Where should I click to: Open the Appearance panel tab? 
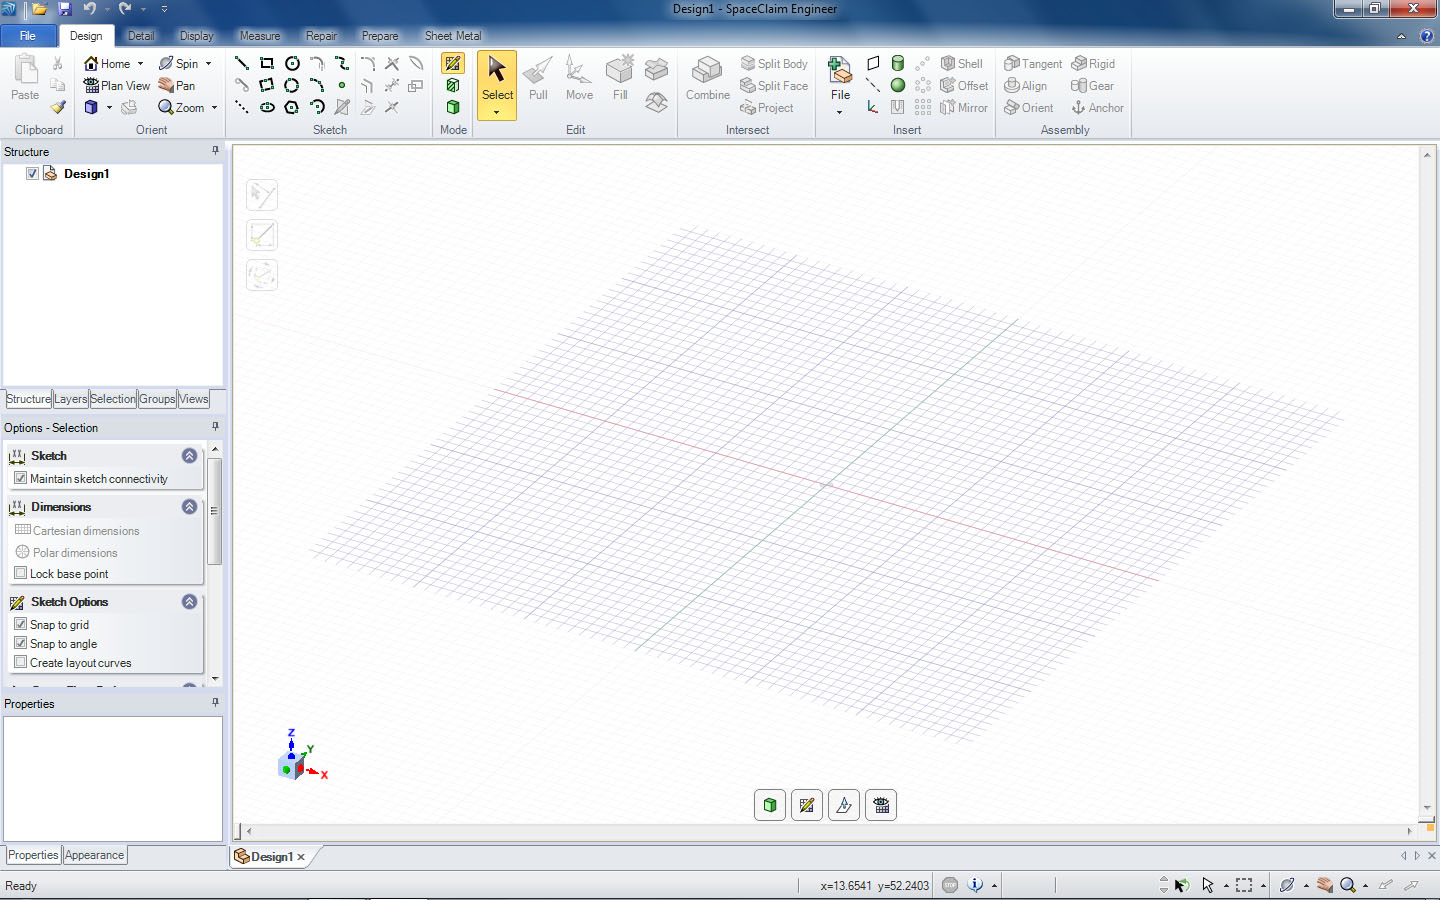pyautogui.click(x=95, y=855)
